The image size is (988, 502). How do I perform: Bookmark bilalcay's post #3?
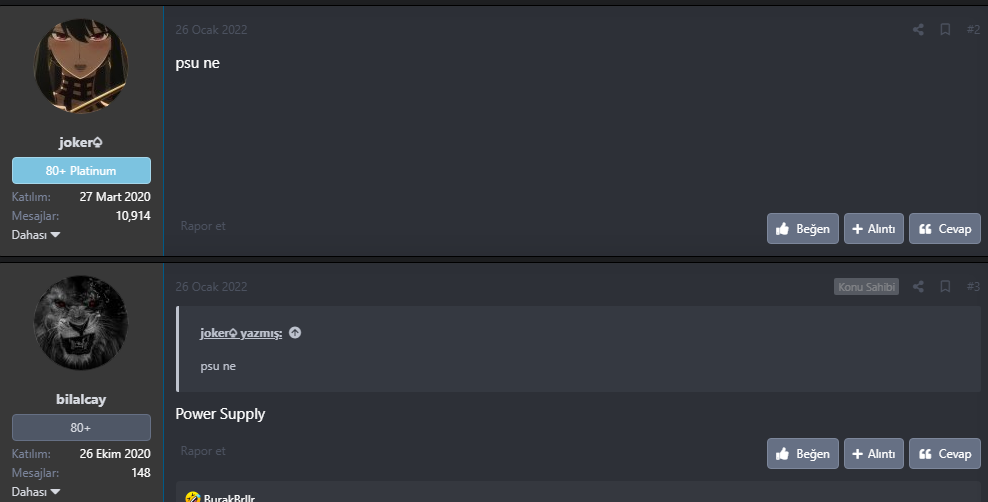click(945, 287)
